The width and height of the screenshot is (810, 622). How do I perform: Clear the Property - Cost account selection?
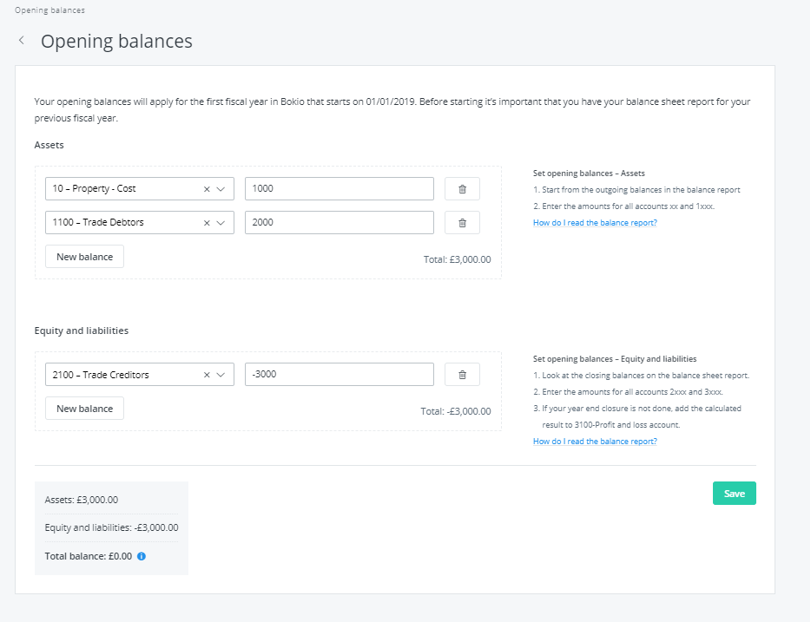click(x=207, y=188)
